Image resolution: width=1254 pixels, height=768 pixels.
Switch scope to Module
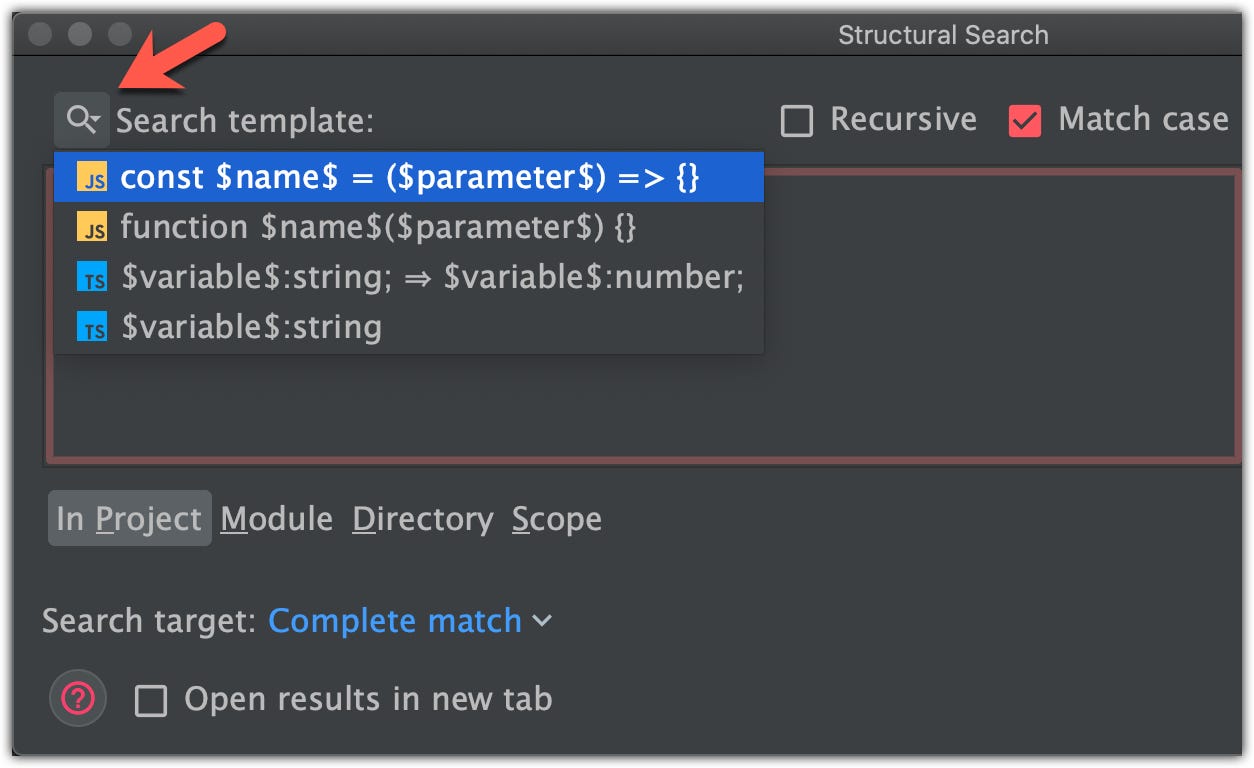click(x=277, y=519)
